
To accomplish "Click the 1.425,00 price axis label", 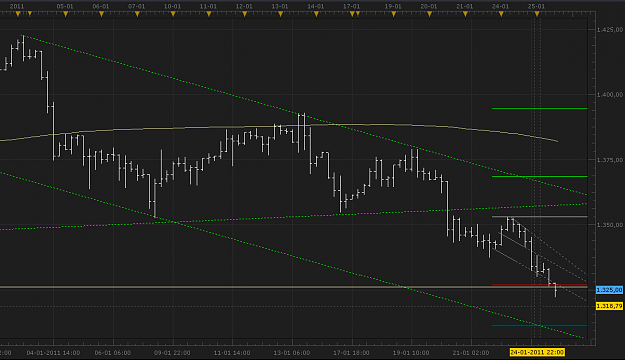I will coord(610,30).
